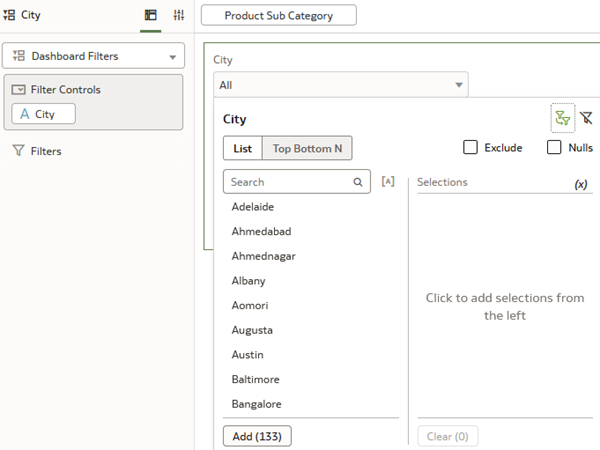Viewport: 600px width, 450px height.
Task: Click the Add (133) button
Action: 257,436
